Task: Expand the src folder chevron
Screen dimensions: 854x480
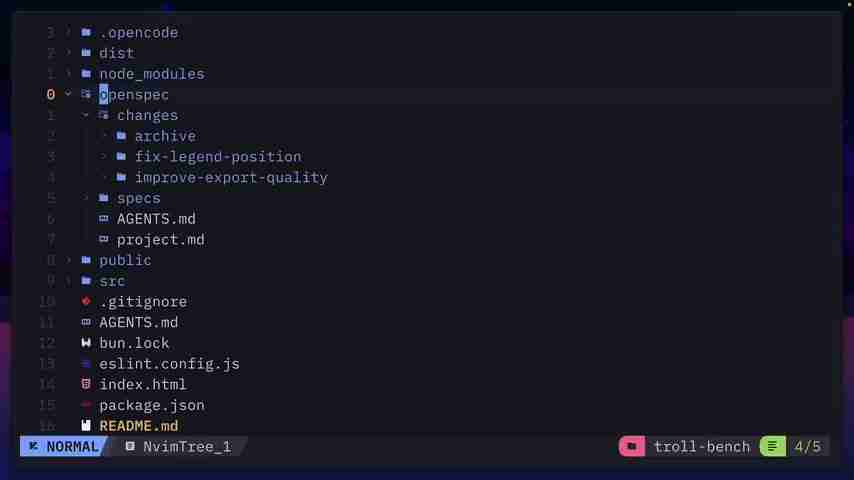Action: 68,281
